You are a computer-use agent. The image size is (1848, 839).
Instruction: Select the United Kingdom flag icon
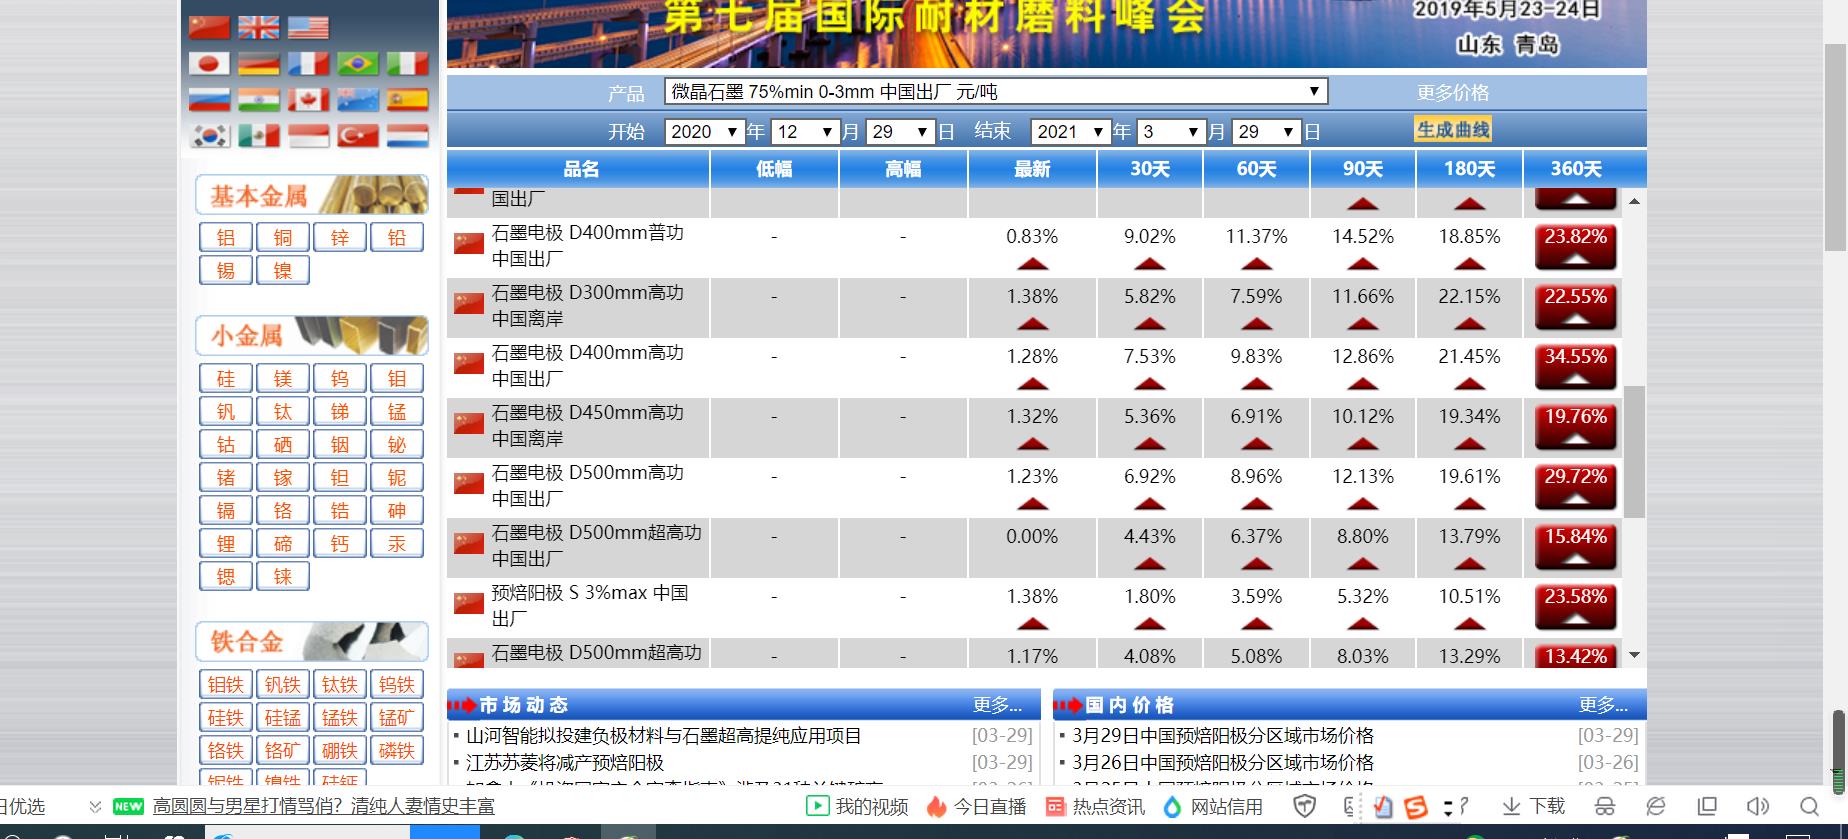pos(258,27)
